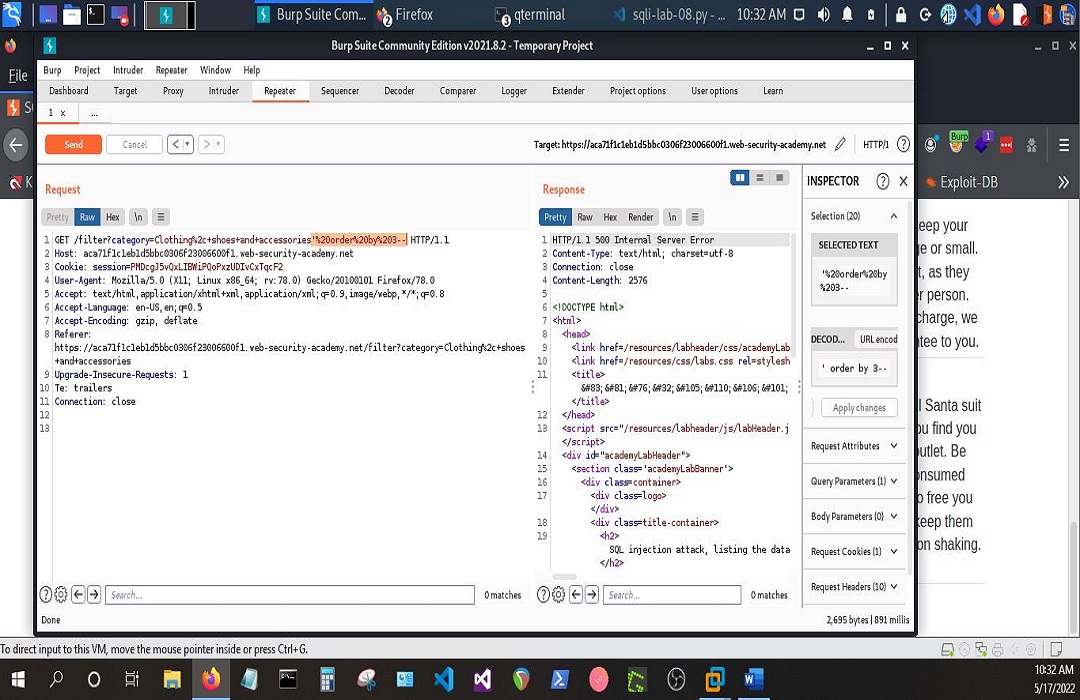Go back to previous request in history
Image resolution: width=1080 pixels, height=700 pixels.
pos(176,145)
